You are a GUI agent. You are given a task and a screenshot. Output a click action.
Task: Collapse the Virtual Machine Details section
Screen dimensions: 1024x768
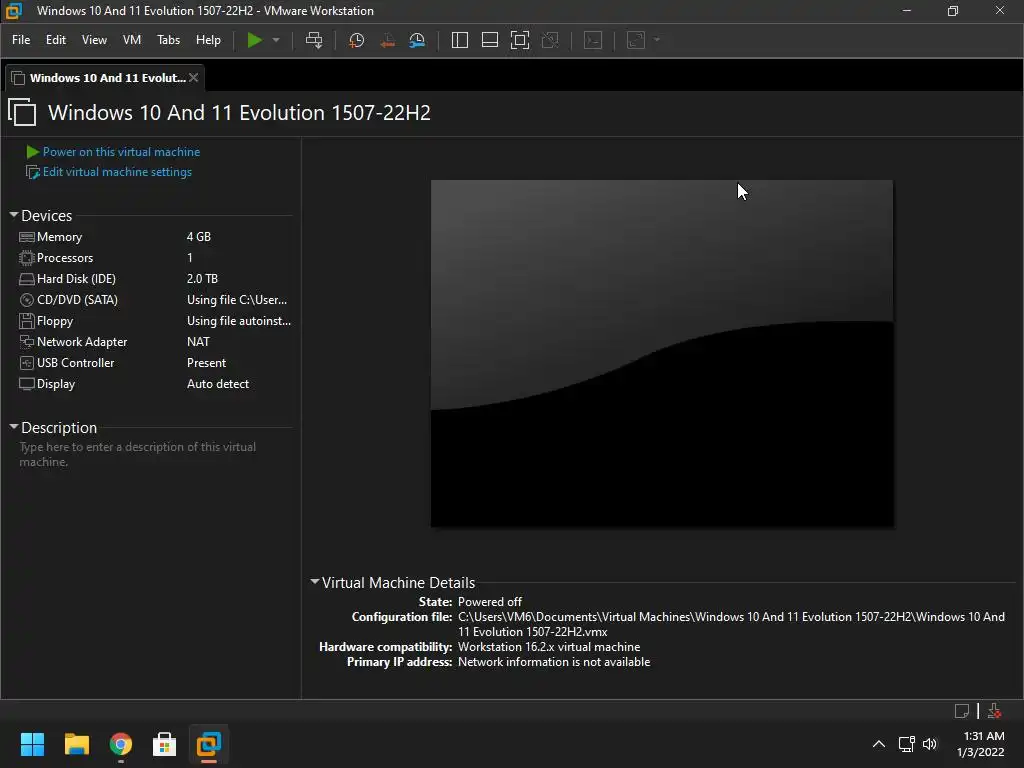pos(315,581)
